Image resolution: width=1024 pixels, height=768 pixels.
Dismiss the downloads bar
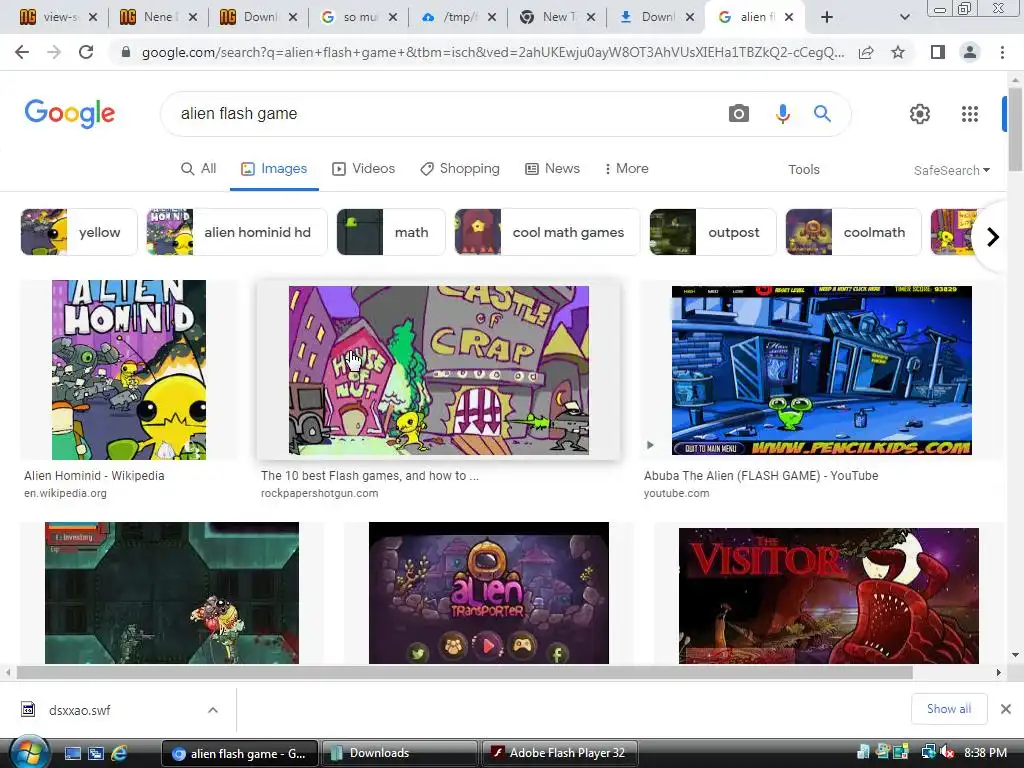tap(1006, 709)
